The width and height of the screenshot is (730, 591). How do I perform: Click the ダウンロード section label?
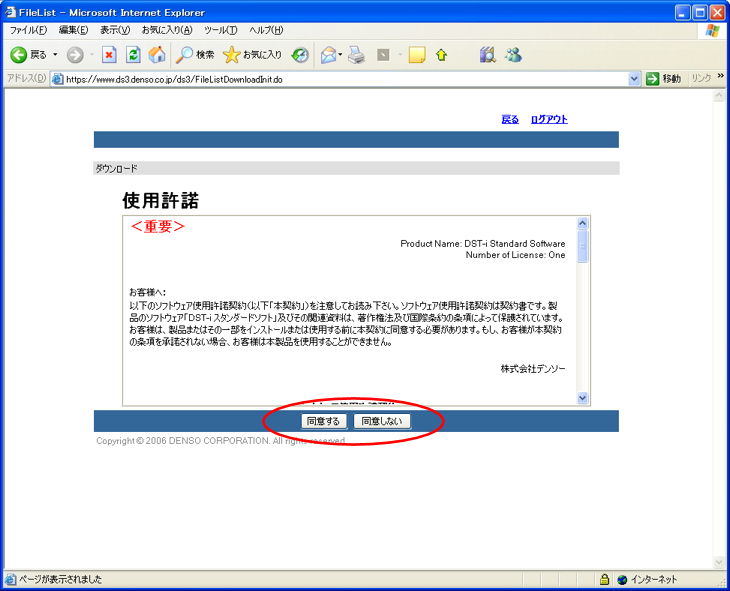[116, 169]
